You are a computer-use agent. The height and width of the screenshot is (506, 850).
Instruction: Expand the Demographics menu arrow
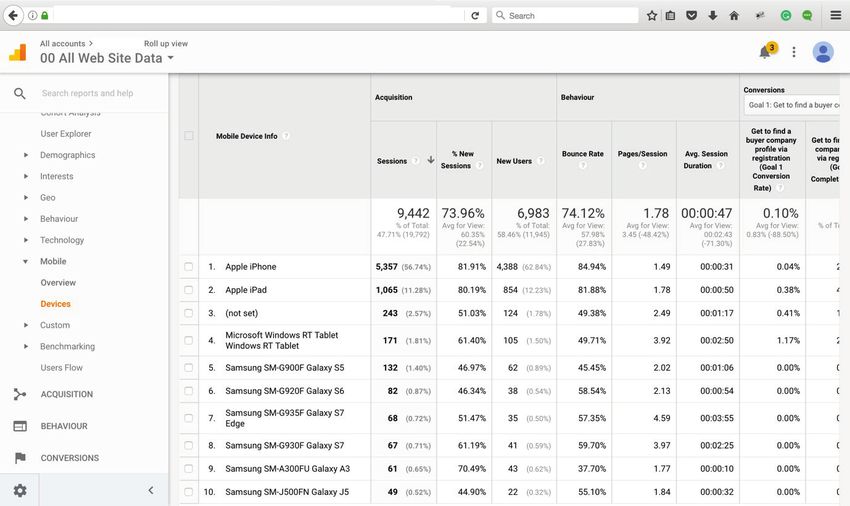[x=25, y=155]
